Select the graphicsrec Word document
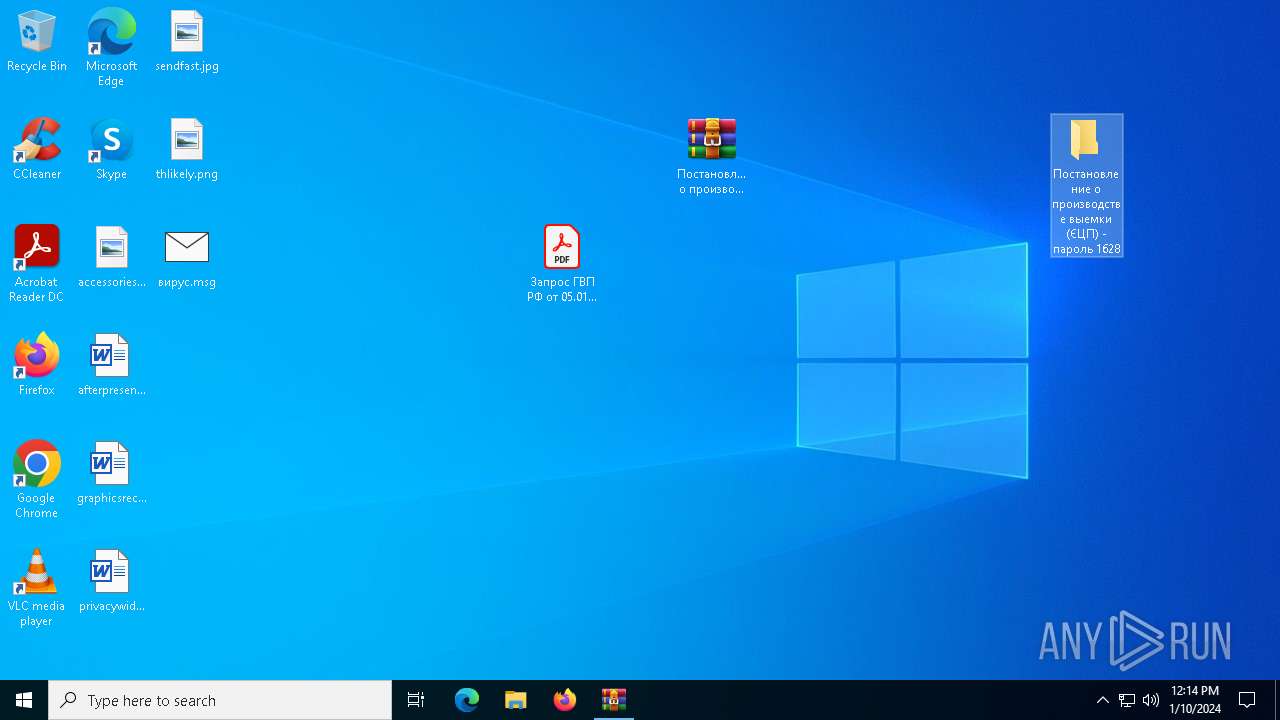This screenshot has height=720, width=1280. point(111,474)
